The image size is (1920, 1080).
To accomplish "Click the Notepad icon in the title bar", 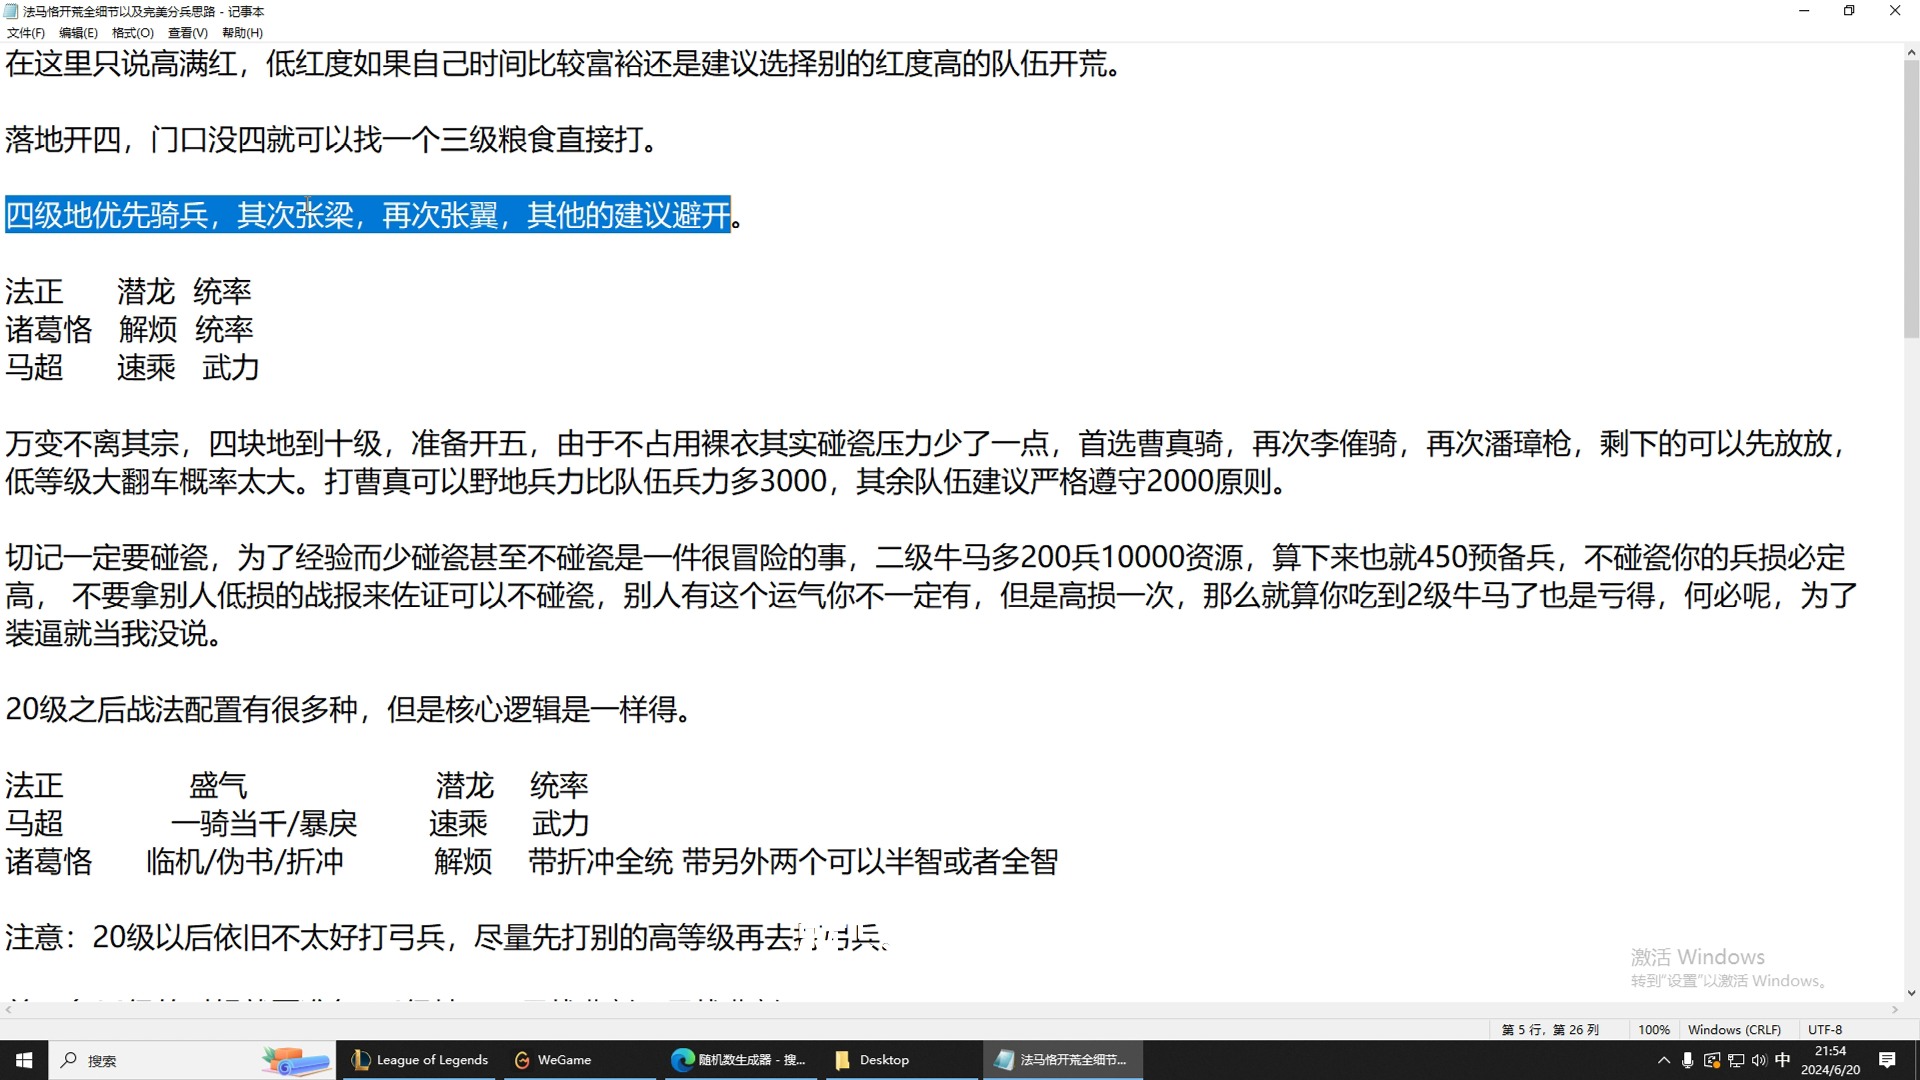I will 11,11.
